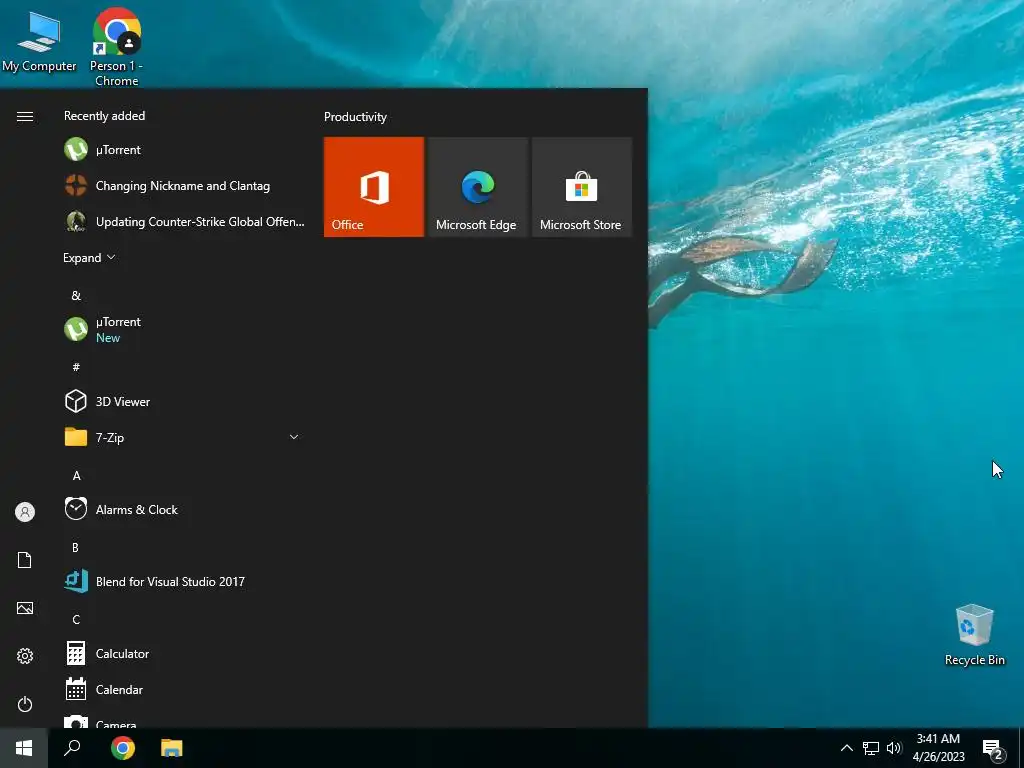Viewport: 1024px width, 768px height.
Task: Open the Calendar app
Action: [x=183, y=689]
